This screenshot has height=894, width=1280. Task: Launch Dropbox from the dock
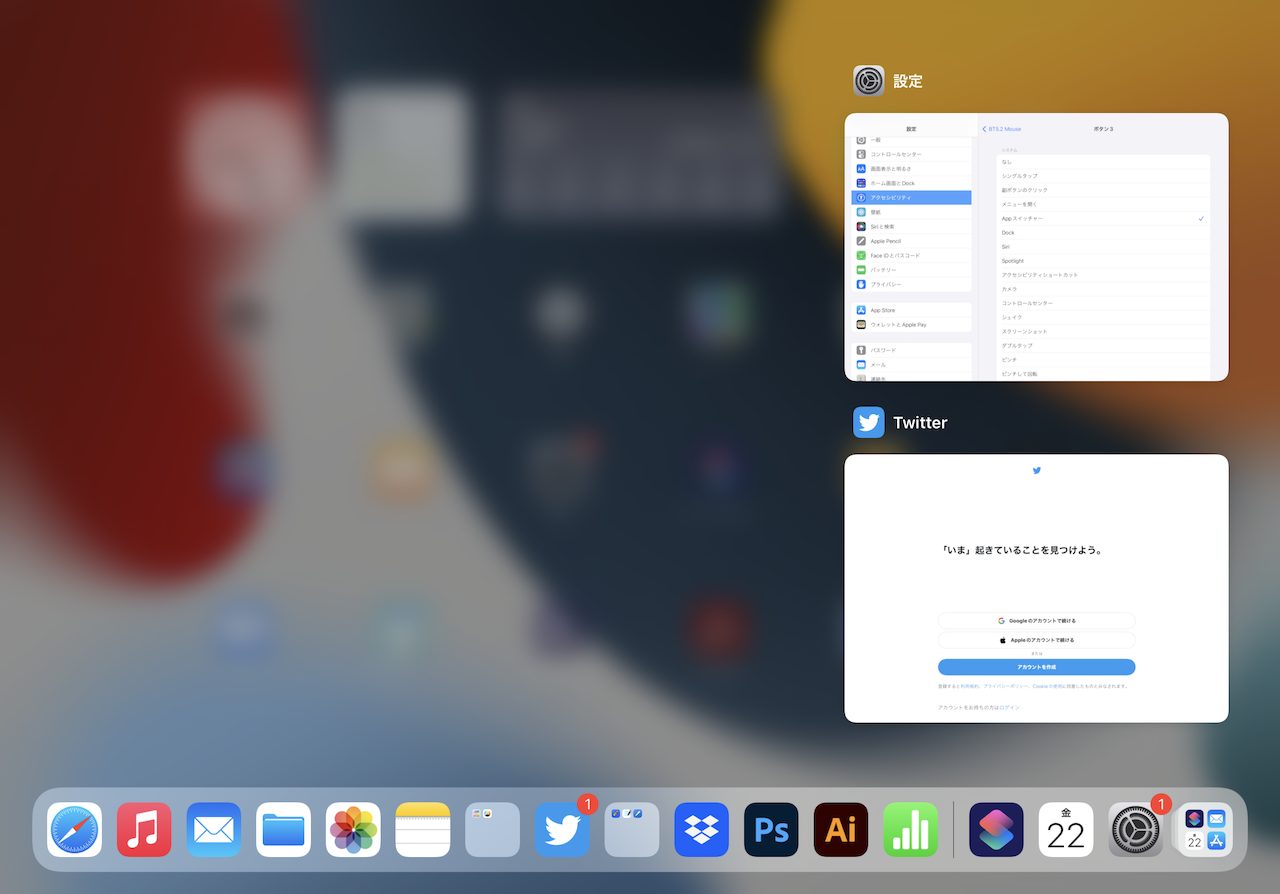702,830
